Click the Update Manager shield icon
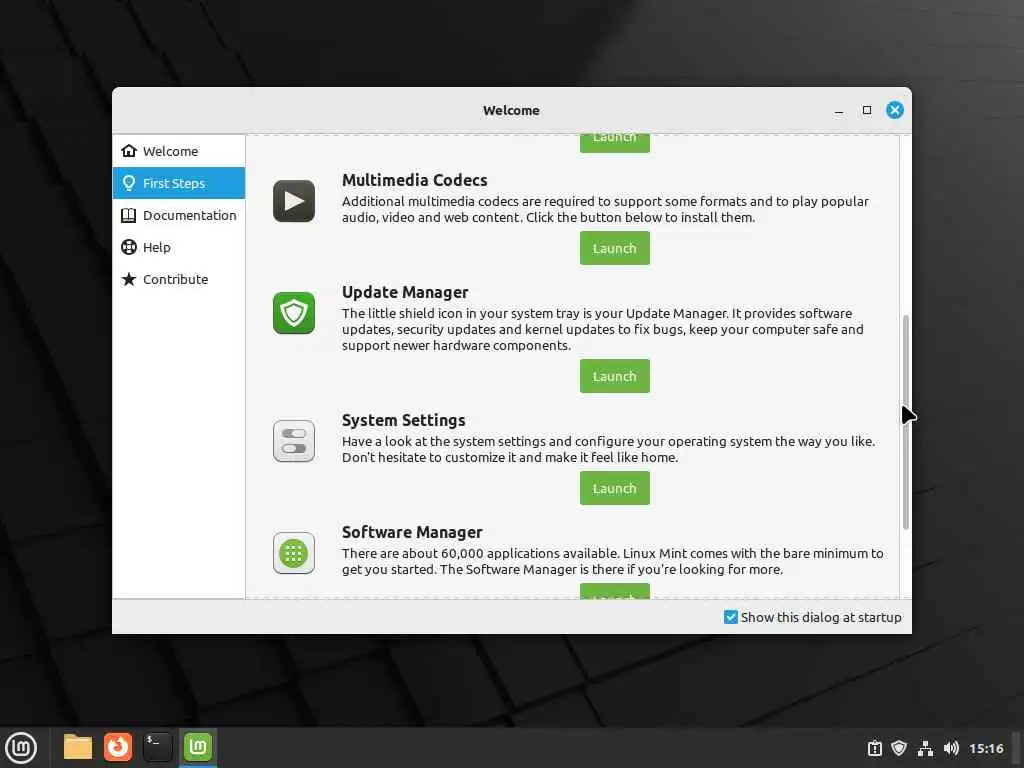The width and height of the screenshot is (1024, 768). (294, 313)
